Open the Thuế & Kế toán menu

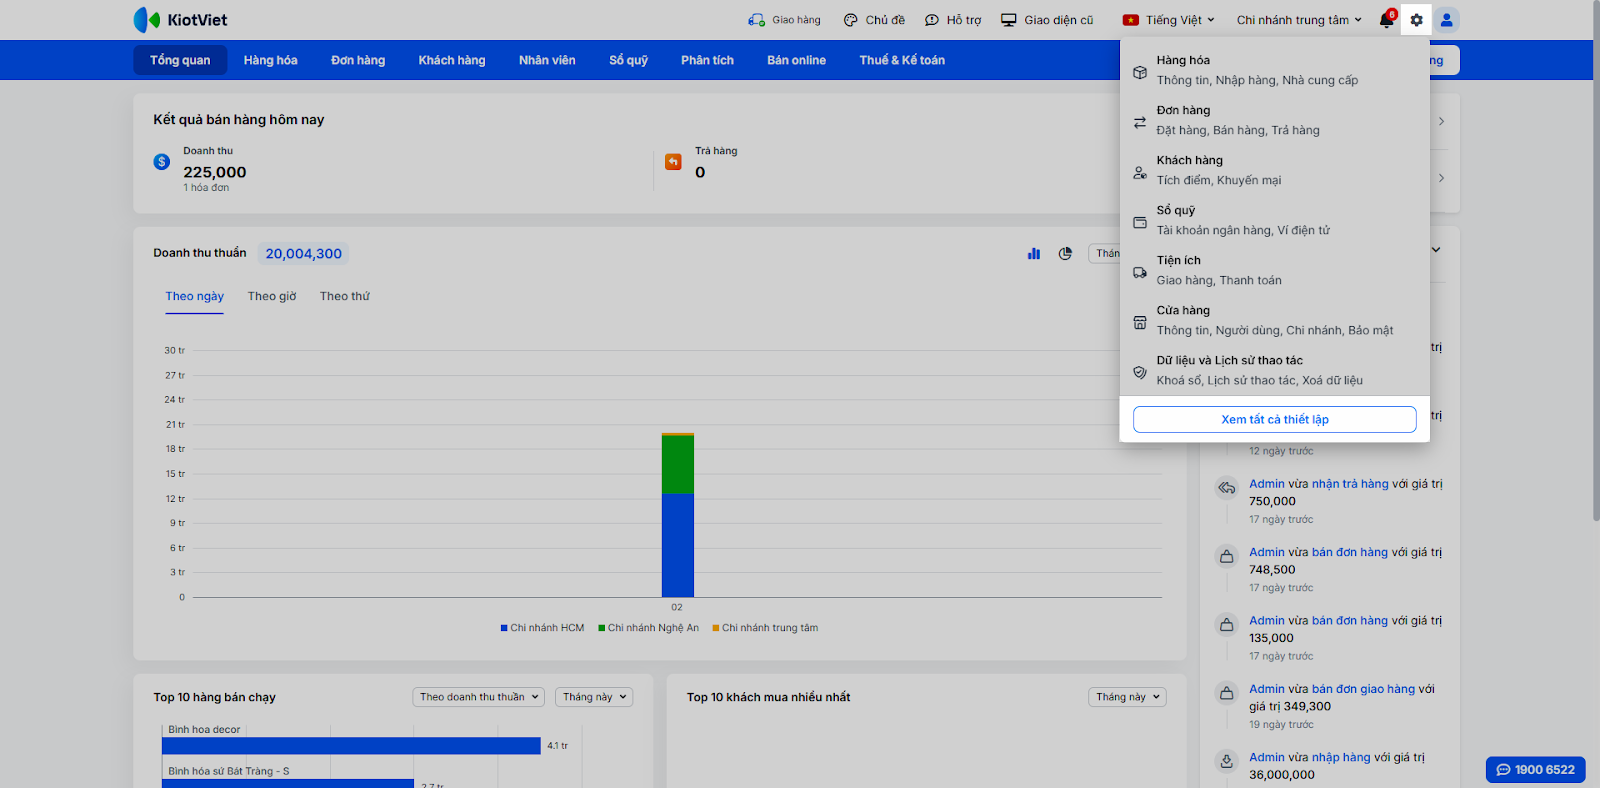902,60
